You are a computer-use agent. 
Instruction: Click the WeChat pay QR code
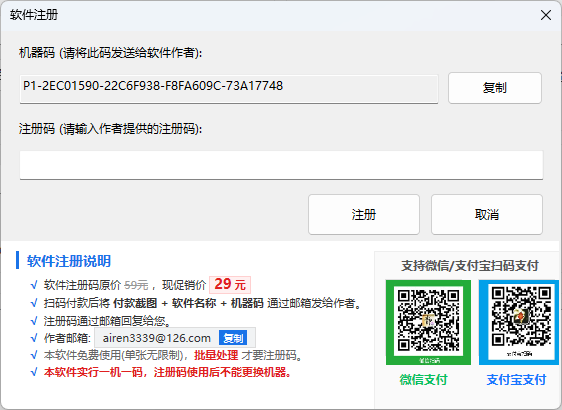428,322
